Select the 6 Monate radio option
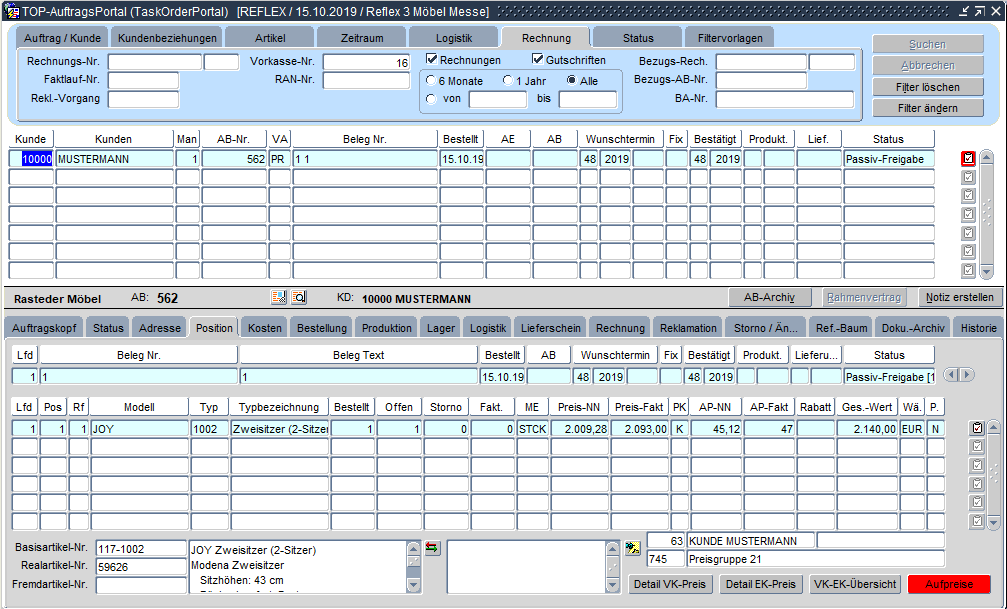This screenshot has height=609, width=1007. [431, 80]
